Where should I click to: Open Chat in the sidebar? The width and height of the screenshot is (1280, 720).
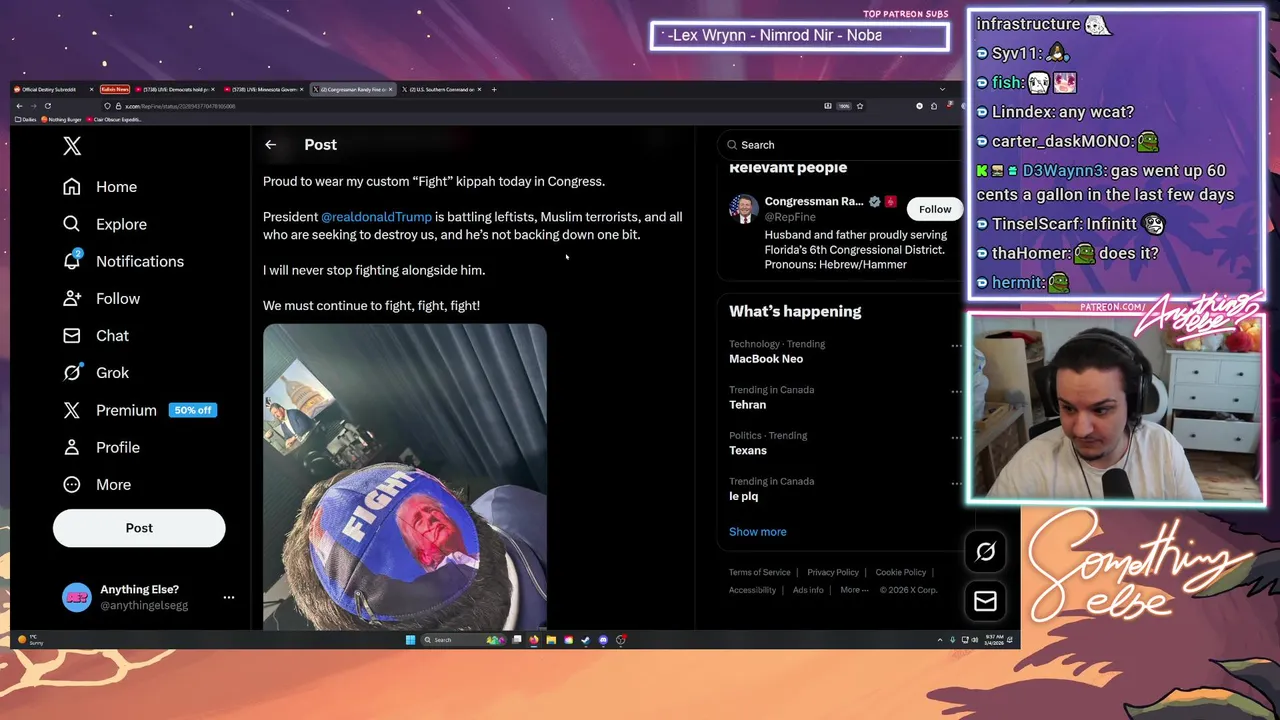(x=95, y=335)
